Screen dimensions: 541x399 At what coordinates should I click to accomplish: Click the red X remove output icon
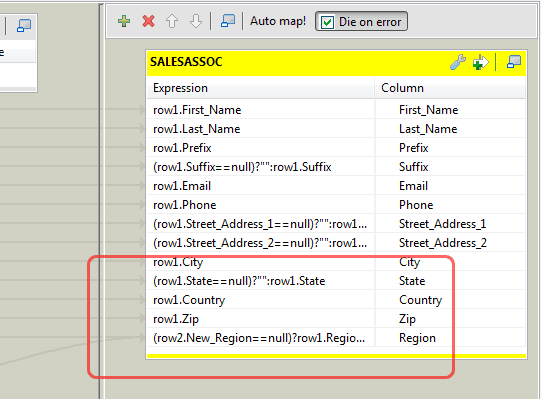pyautogui.click(x=148, y=21)
